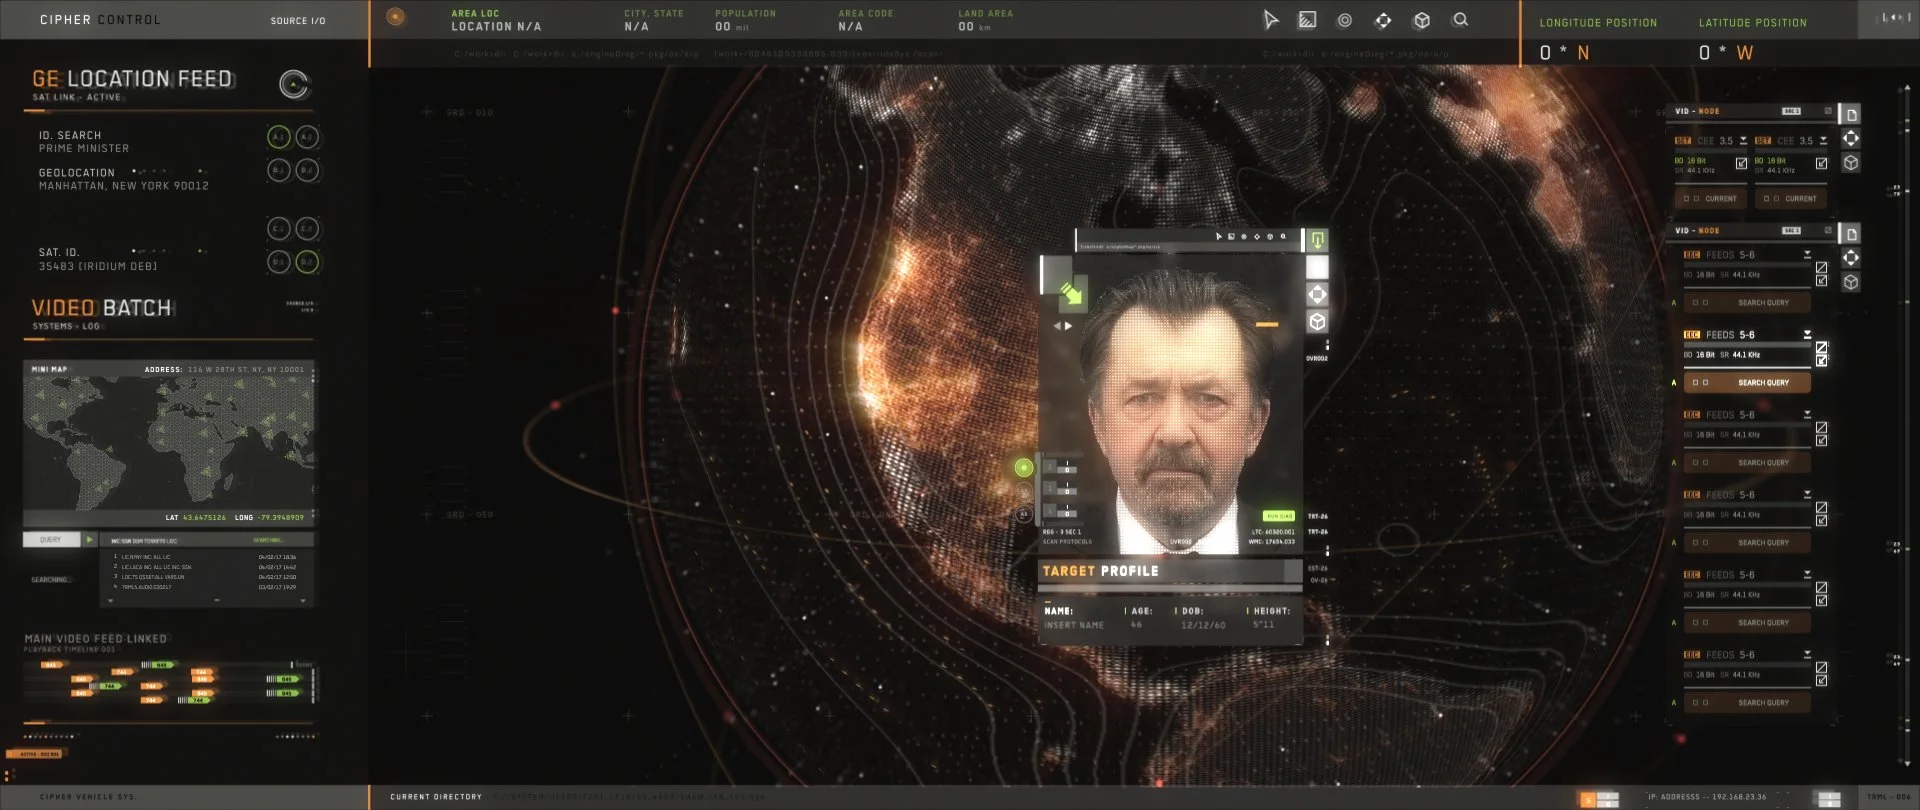Open the image graph tool in top toolbar
The height and width of the screenshot is (810, 1920).
pyautogui.click(x=1307, y=20)
